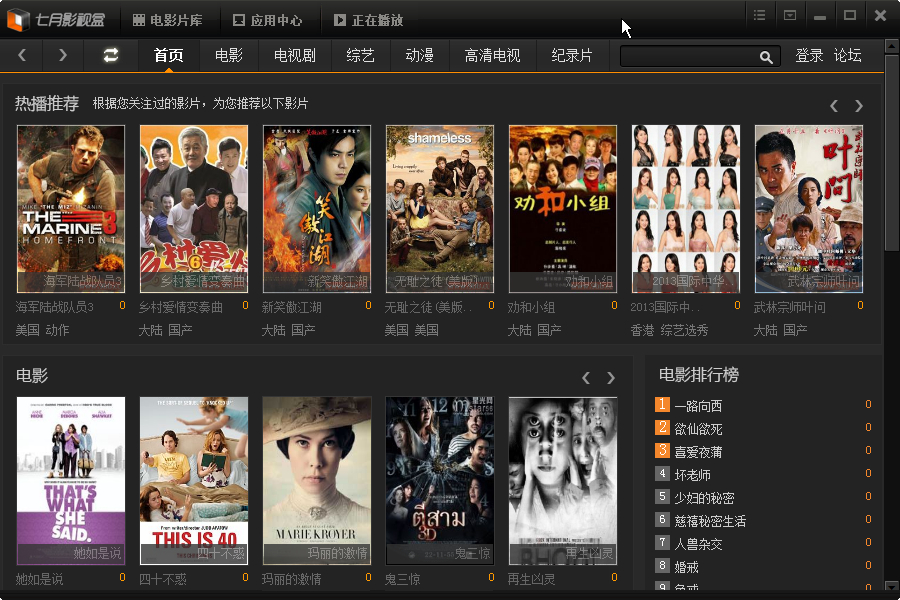The width and height of the screenshot is (900, 600).
Task: Refresh the page with the loop icon
Action: [111, 55]
